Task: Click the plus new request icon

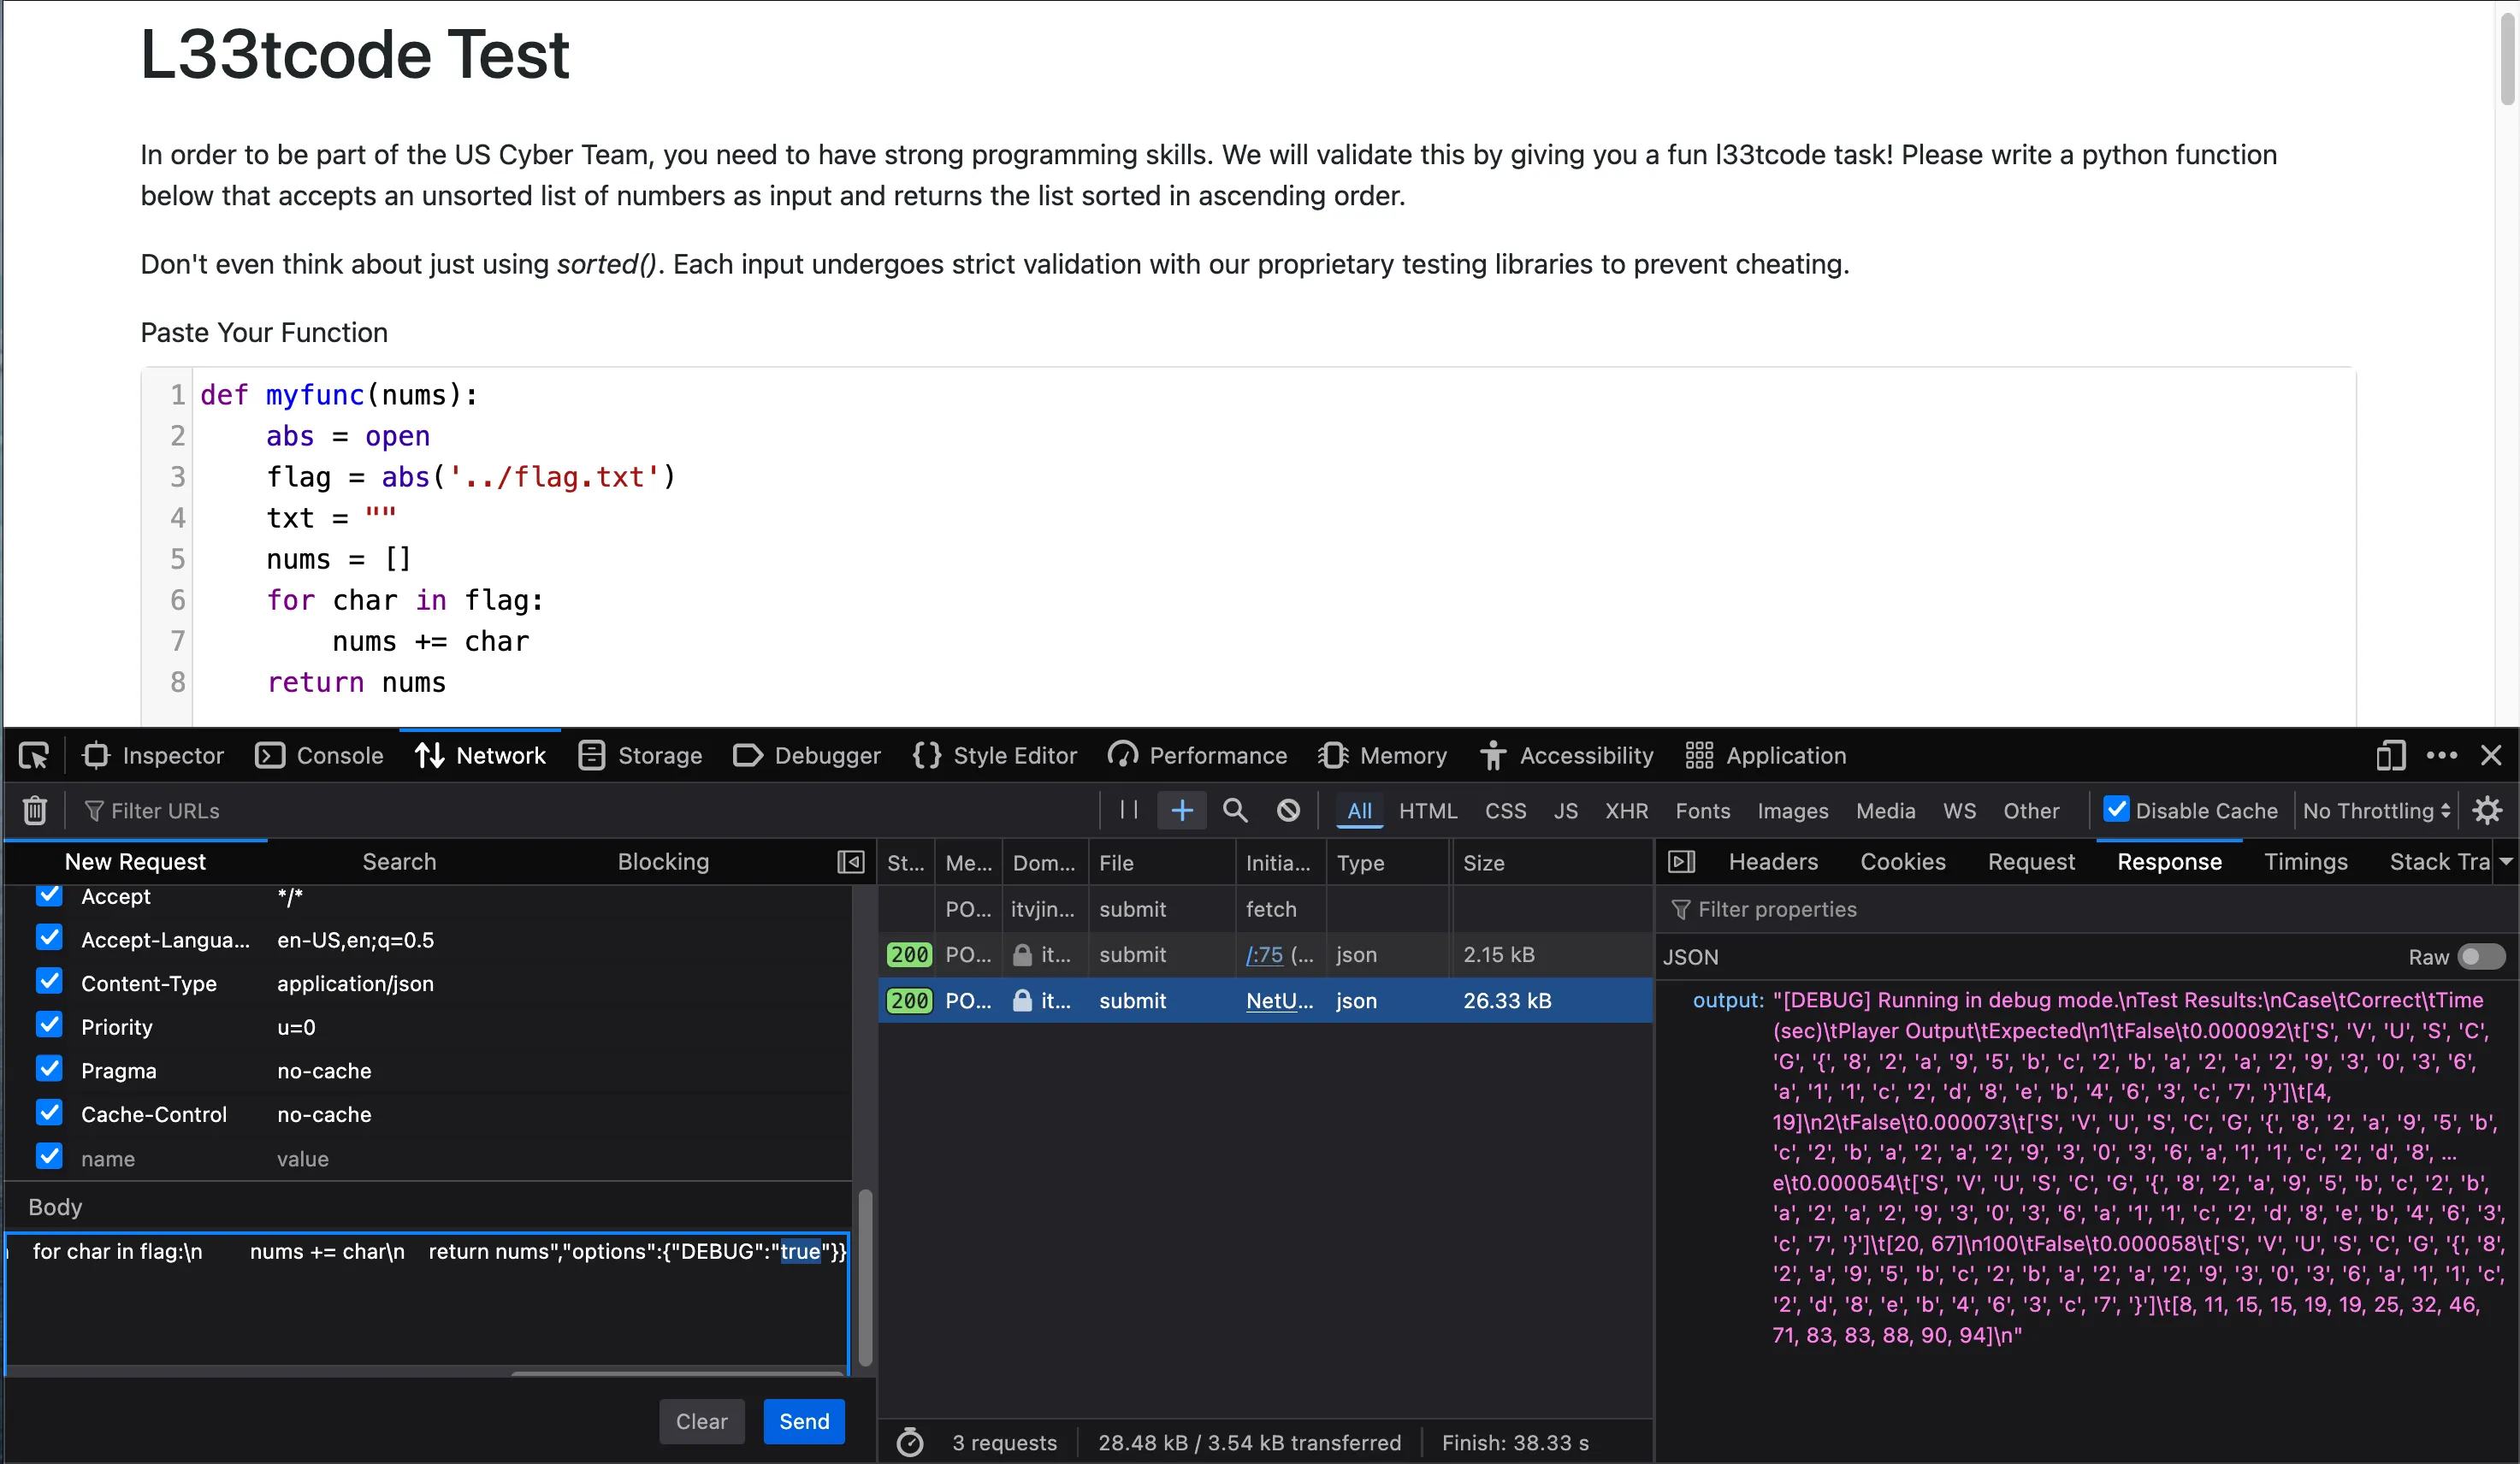Action: click(x=1181, y=810)
